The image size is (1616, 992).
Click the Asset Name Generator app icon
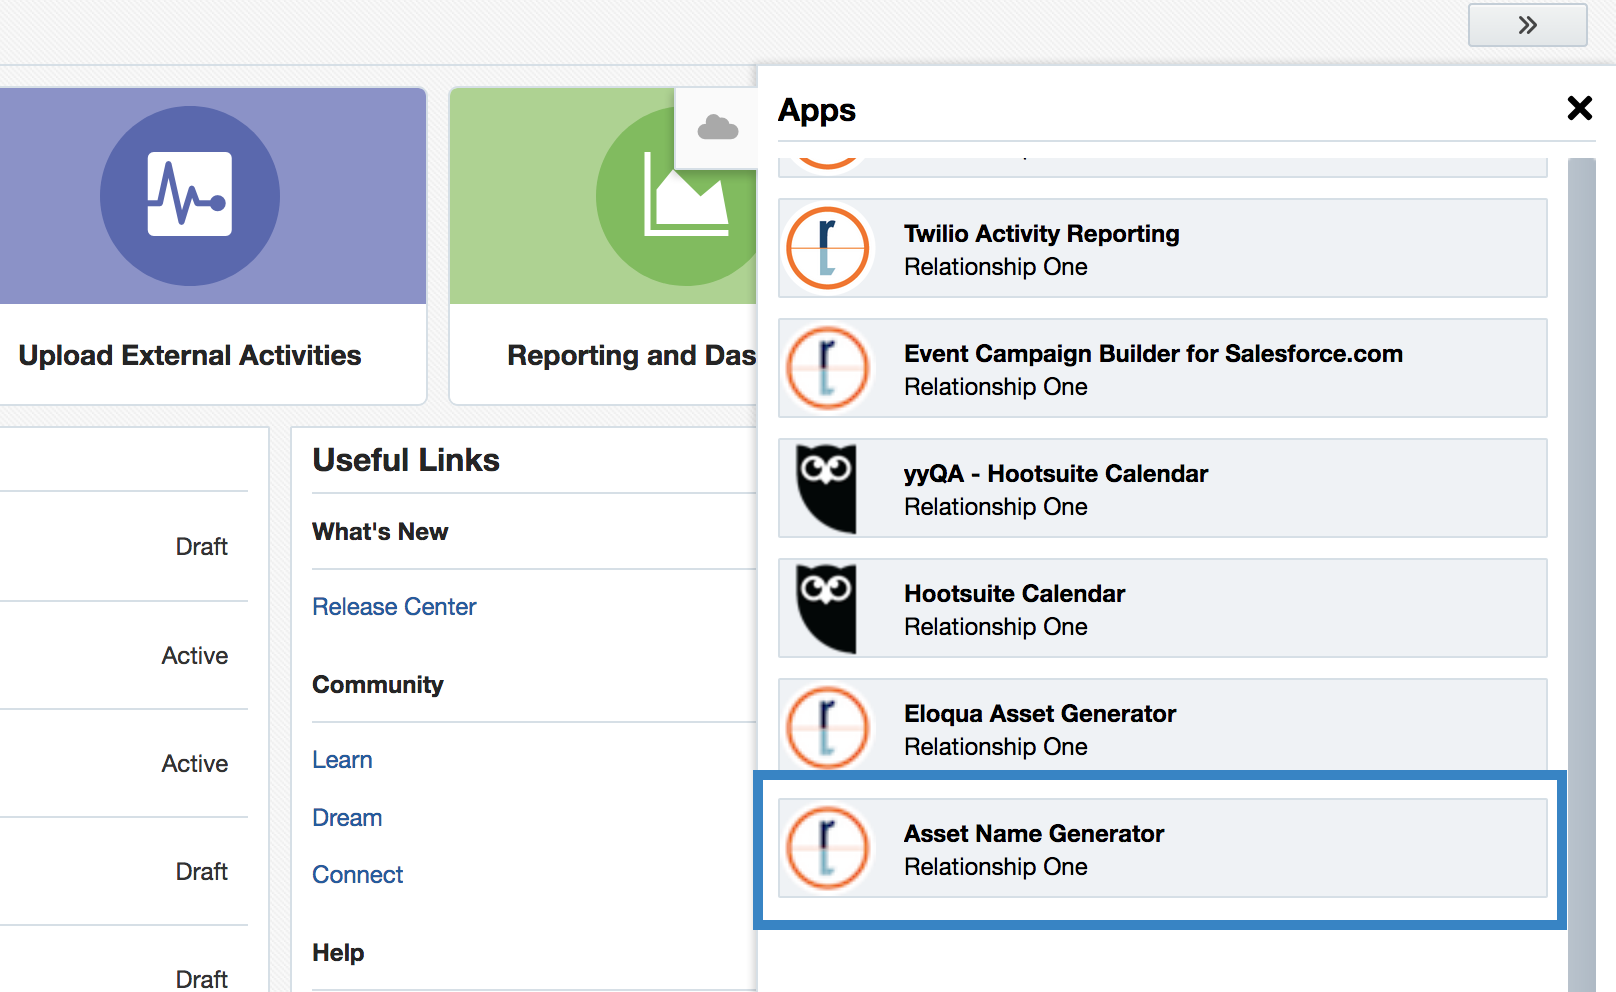pos(827,848)
